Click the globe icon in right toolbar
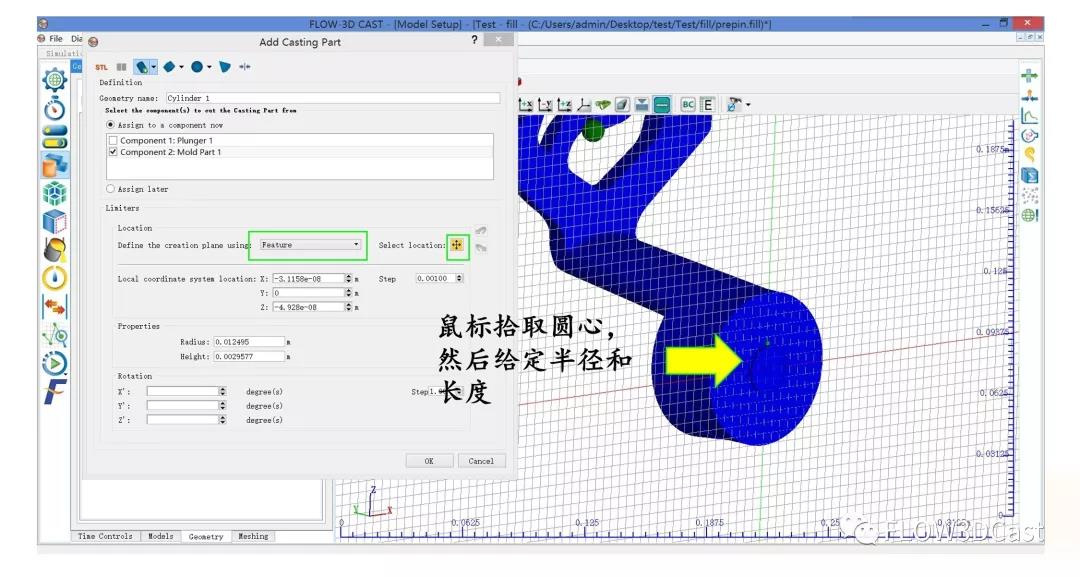1080x577 pixels. (1029, 214)
